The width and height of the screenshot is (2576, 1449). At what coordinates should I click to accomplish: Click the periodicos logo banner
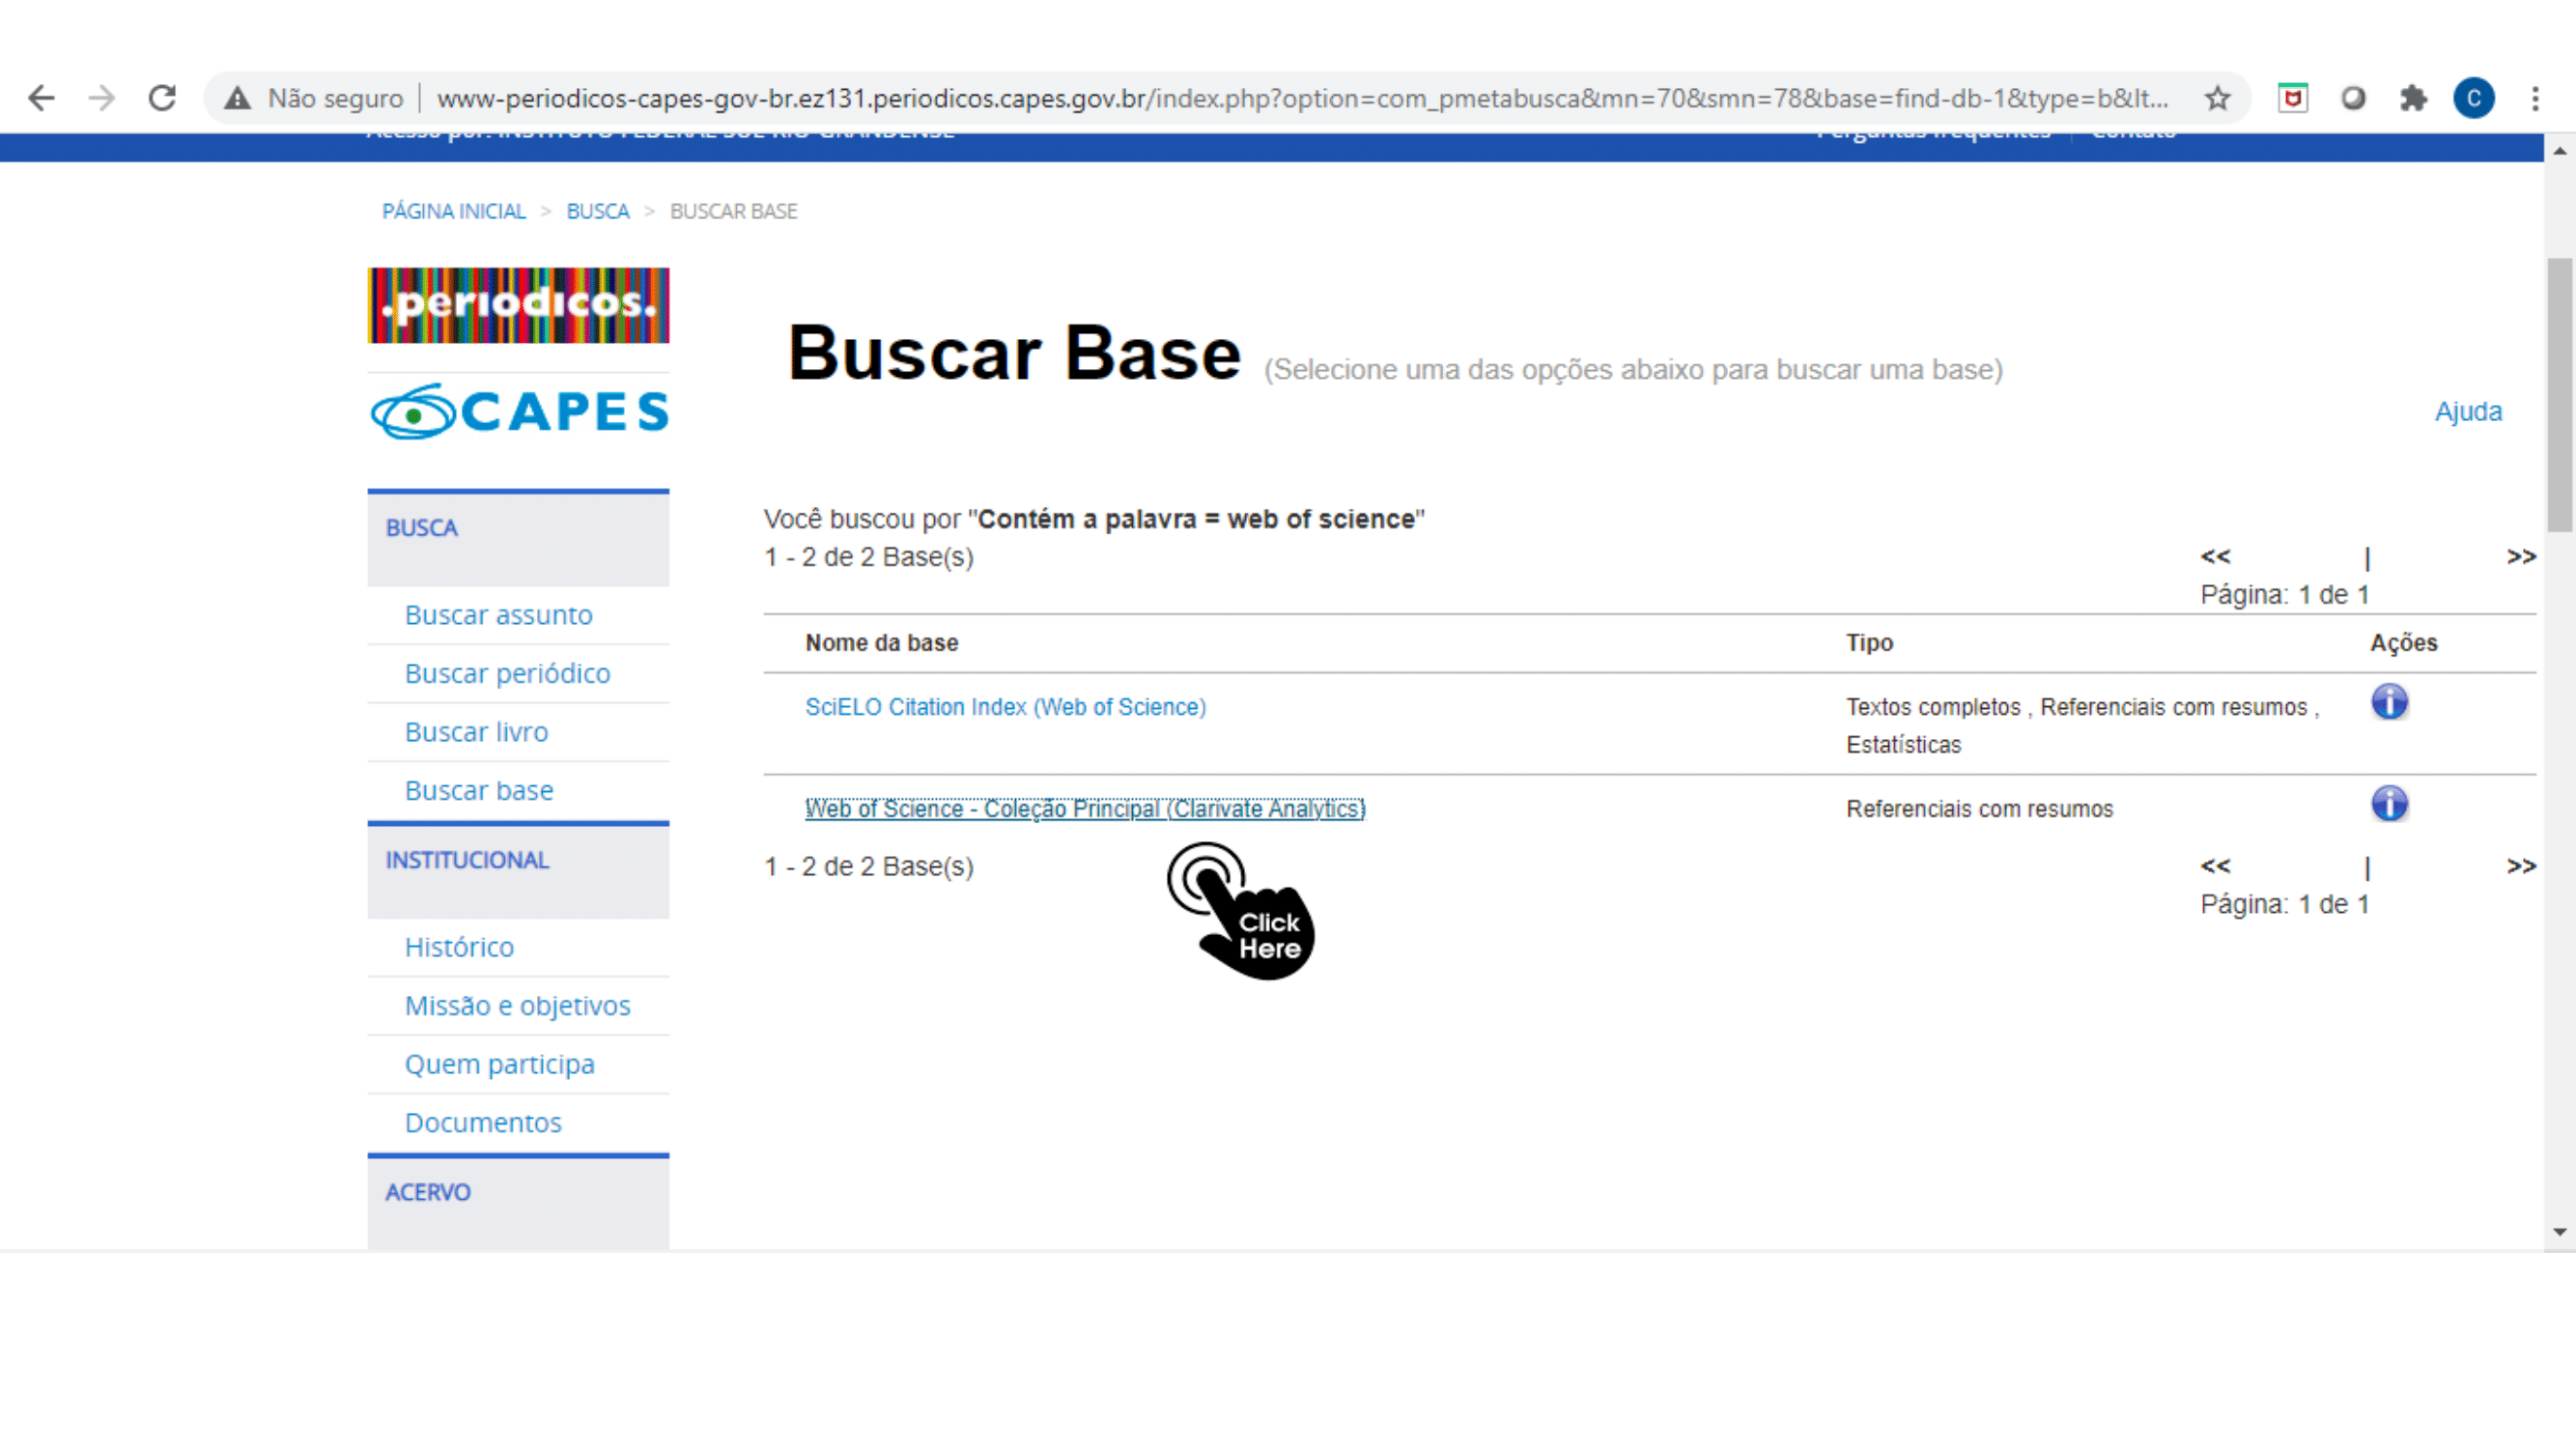click(518, 305)
